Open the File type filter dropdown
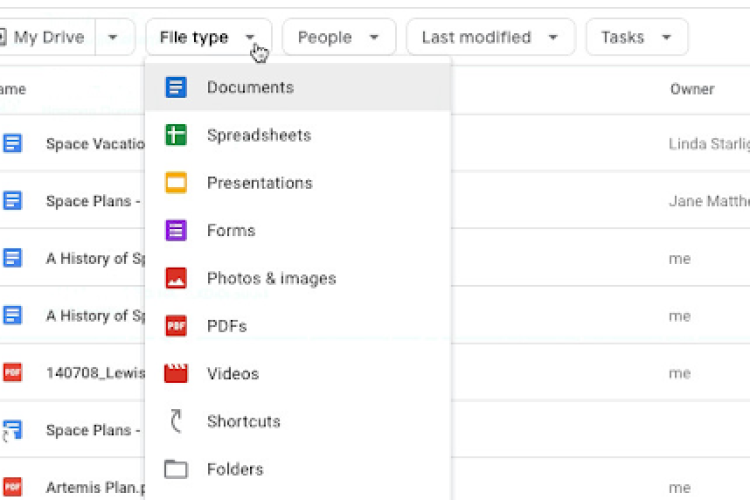The height and width of the screenshot is (500, 750). pos(208,38)
